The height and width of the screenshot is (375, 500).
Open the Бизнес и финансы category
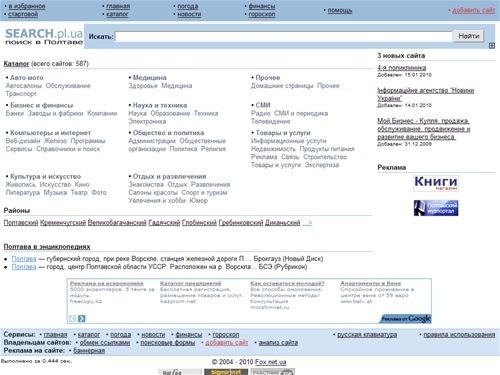41,105
